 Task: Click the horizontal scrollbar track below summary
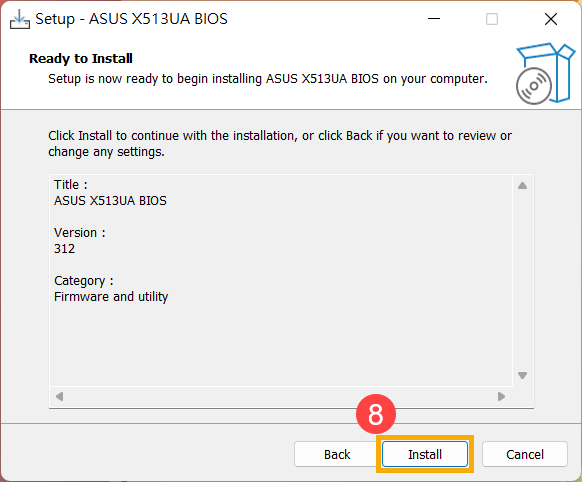[280, 397]
